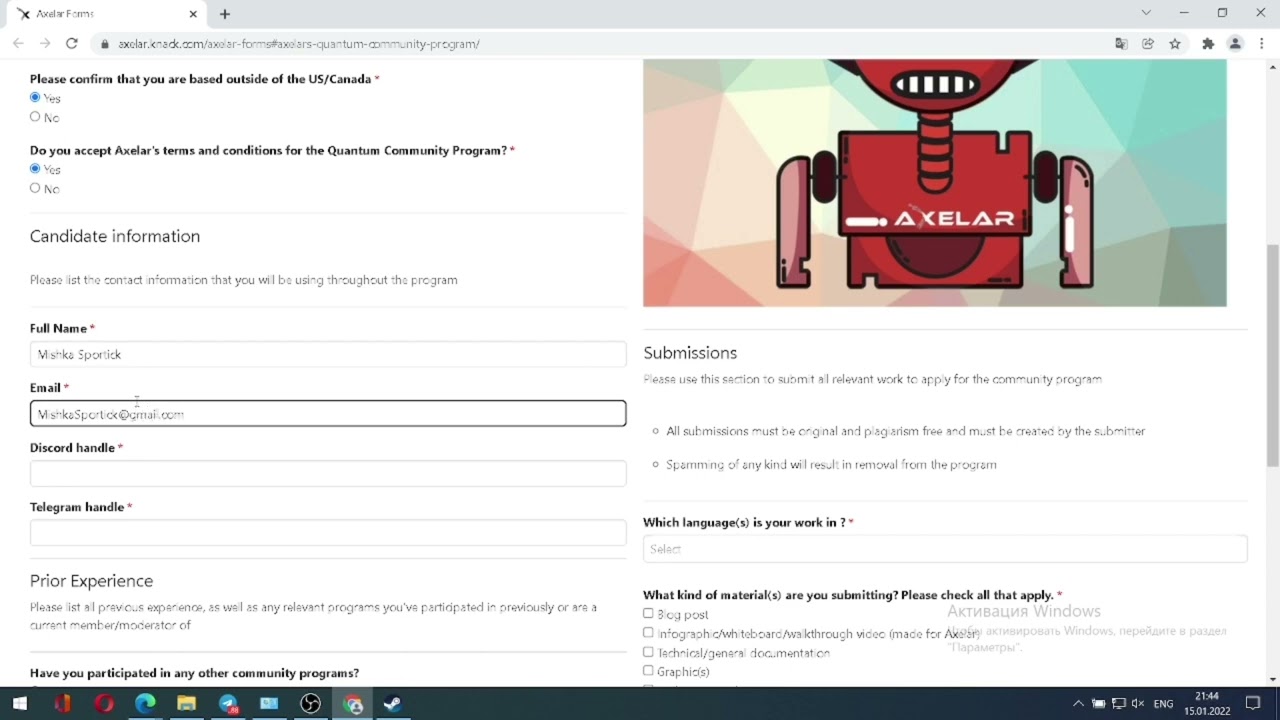Click the network tray icon
1280x720 pixels.
click(x=1118, y=703)
